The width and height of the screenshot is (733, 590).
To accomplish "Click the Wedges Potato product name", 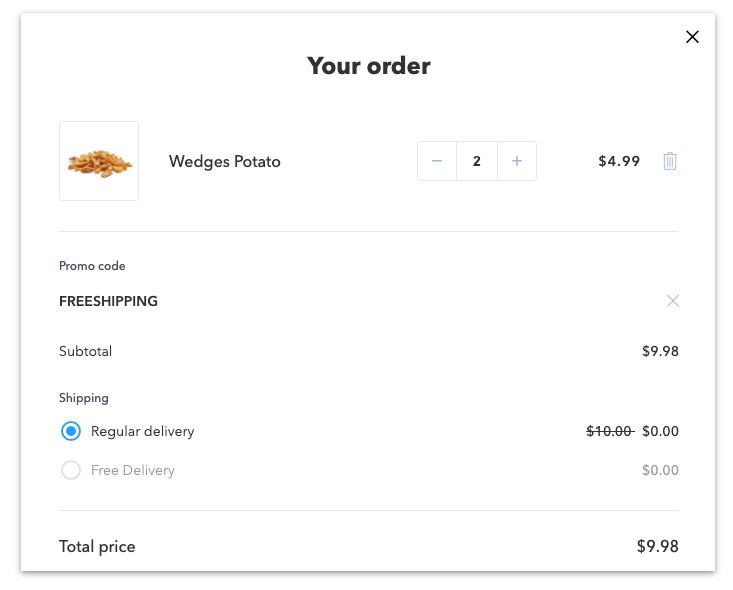I will (224, 161).
